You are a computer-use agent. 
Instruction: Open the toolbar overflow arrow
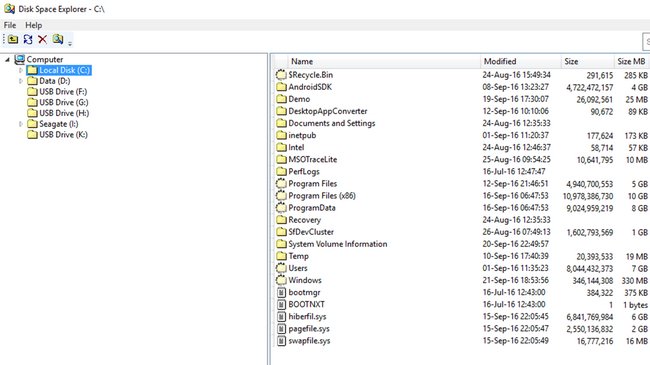(70, 43)
